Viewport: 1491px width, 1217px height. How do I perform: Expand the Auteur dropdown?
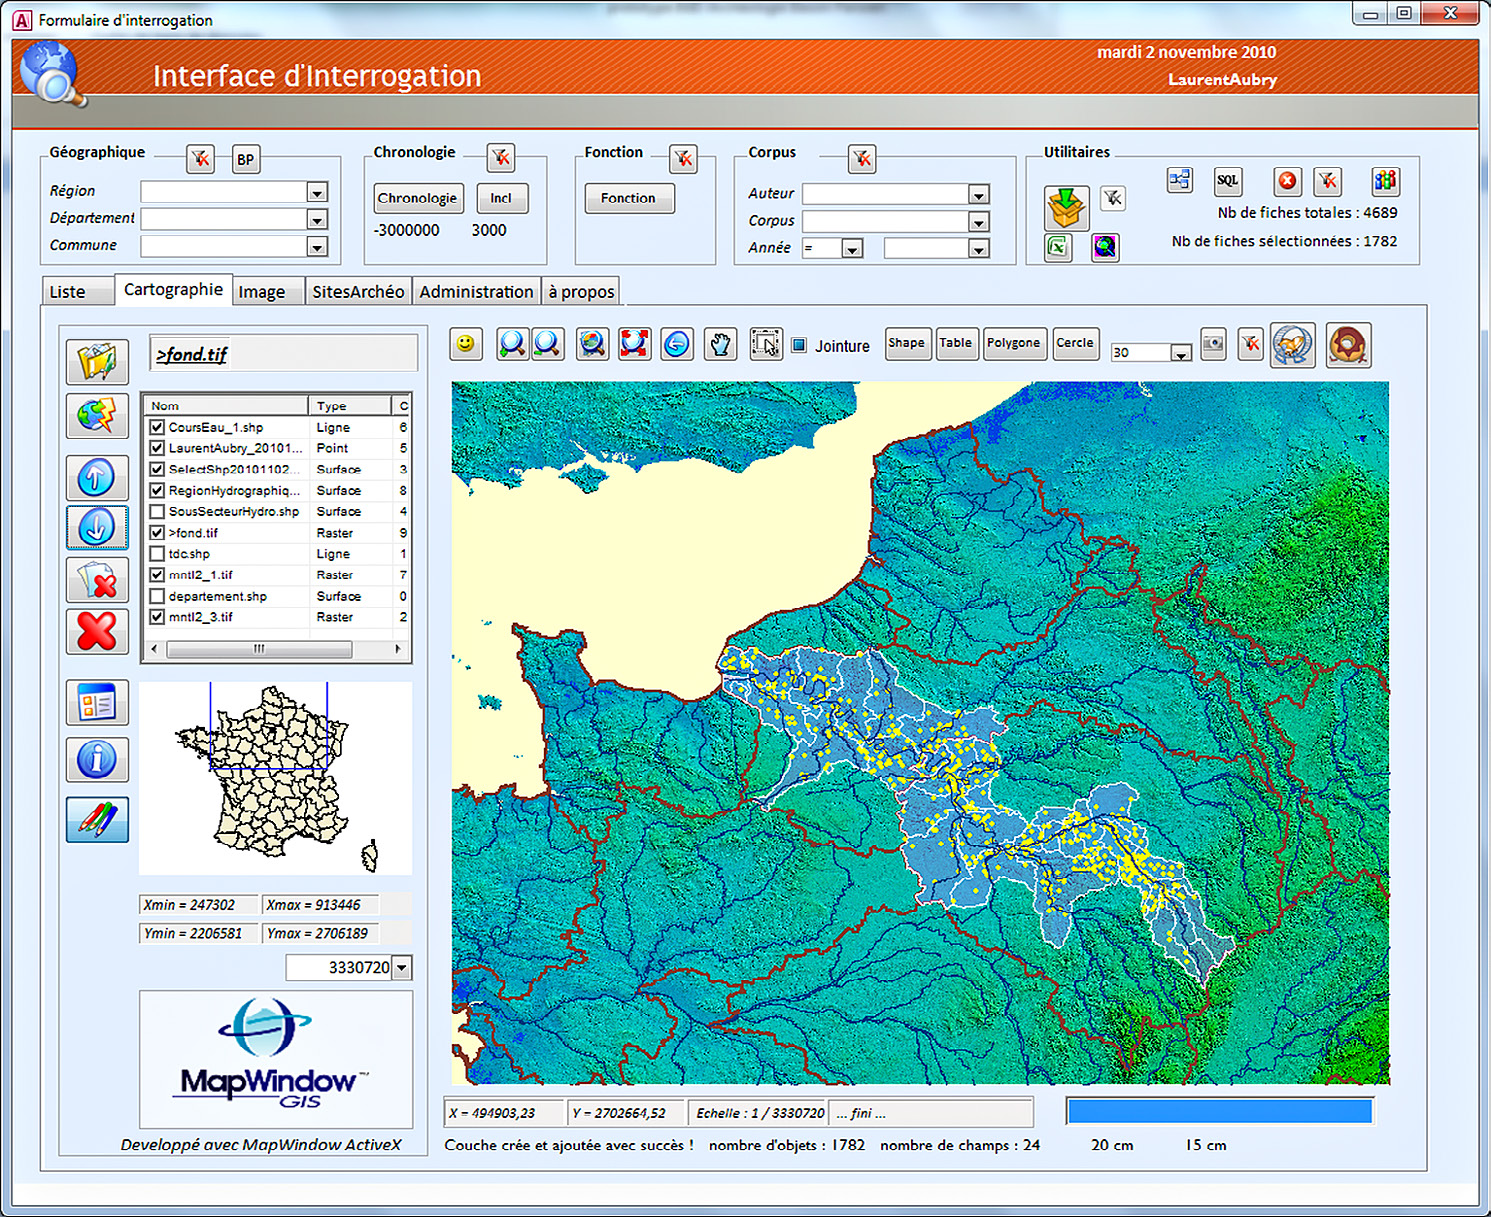point(979,195)
